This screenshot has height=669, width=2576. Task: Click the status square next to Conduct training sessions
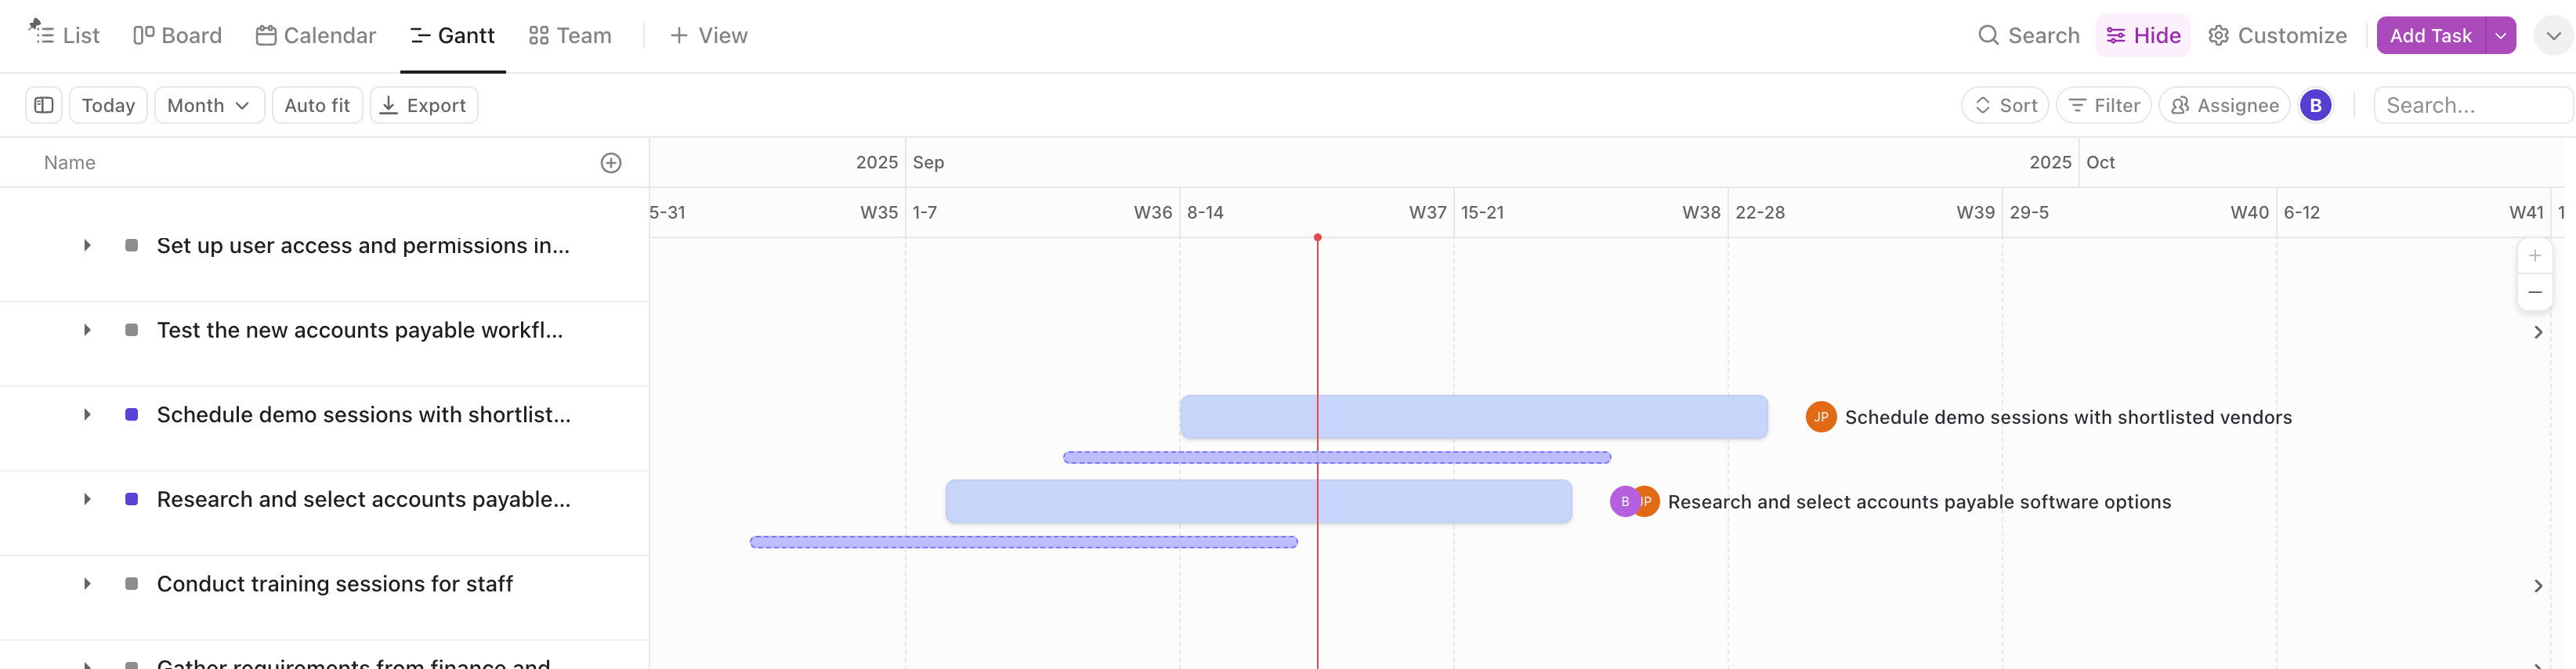pos(131,583)
